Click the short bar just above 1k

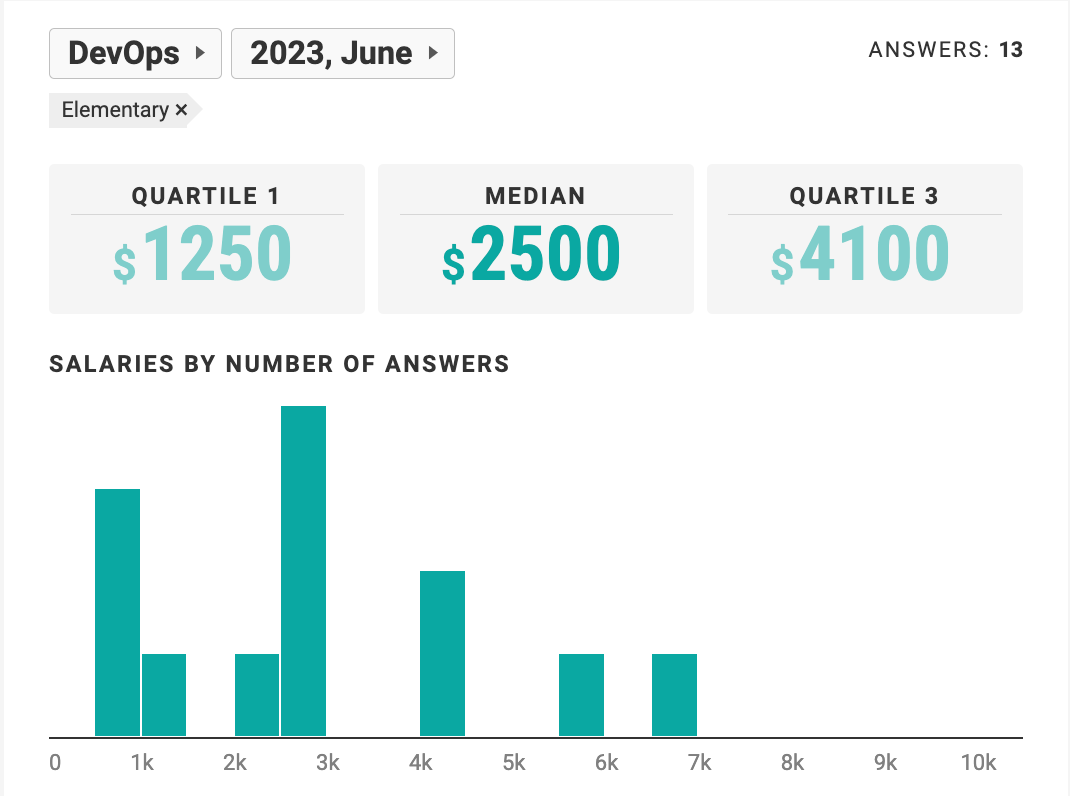tap(164, 695)
